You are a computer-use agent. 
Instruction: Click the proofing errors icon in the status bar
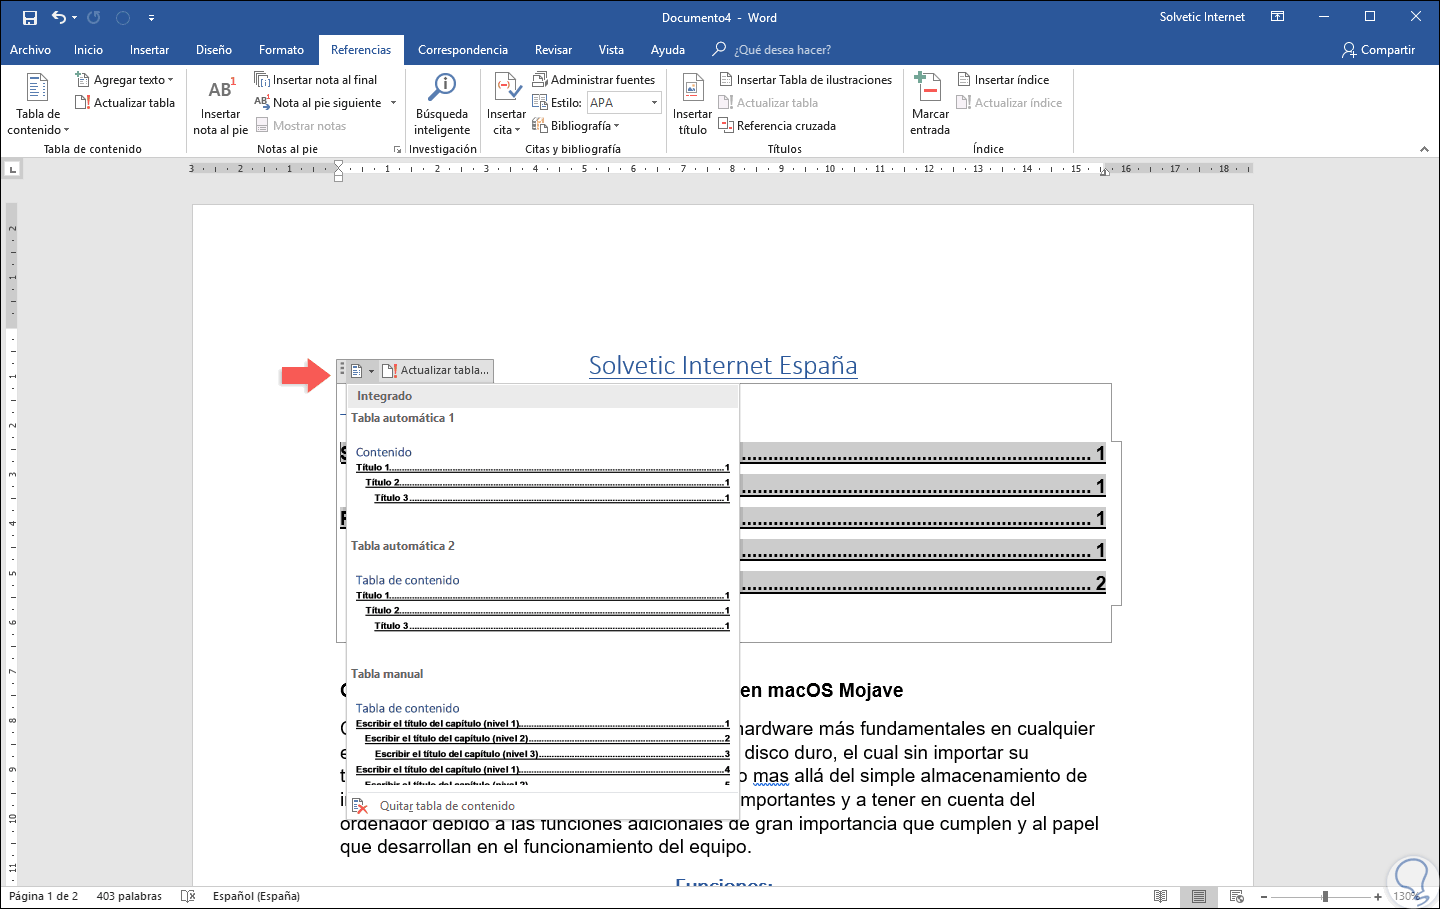(x=188, y=896)
